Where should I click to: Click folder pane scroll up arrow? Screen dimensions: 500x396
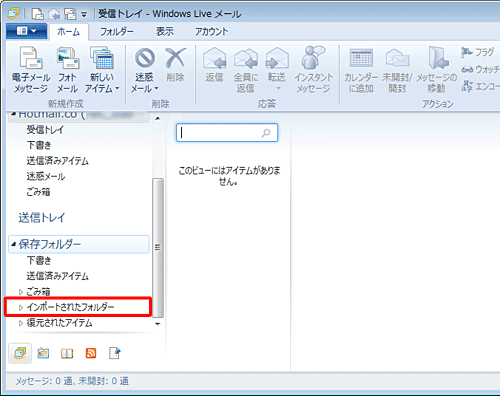[x=158, y=118]
